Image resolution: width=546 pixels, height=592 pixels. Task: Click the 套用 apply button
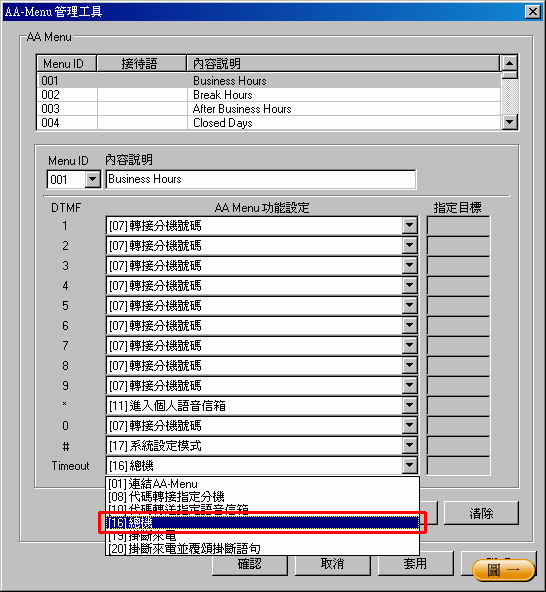[415, 564]
